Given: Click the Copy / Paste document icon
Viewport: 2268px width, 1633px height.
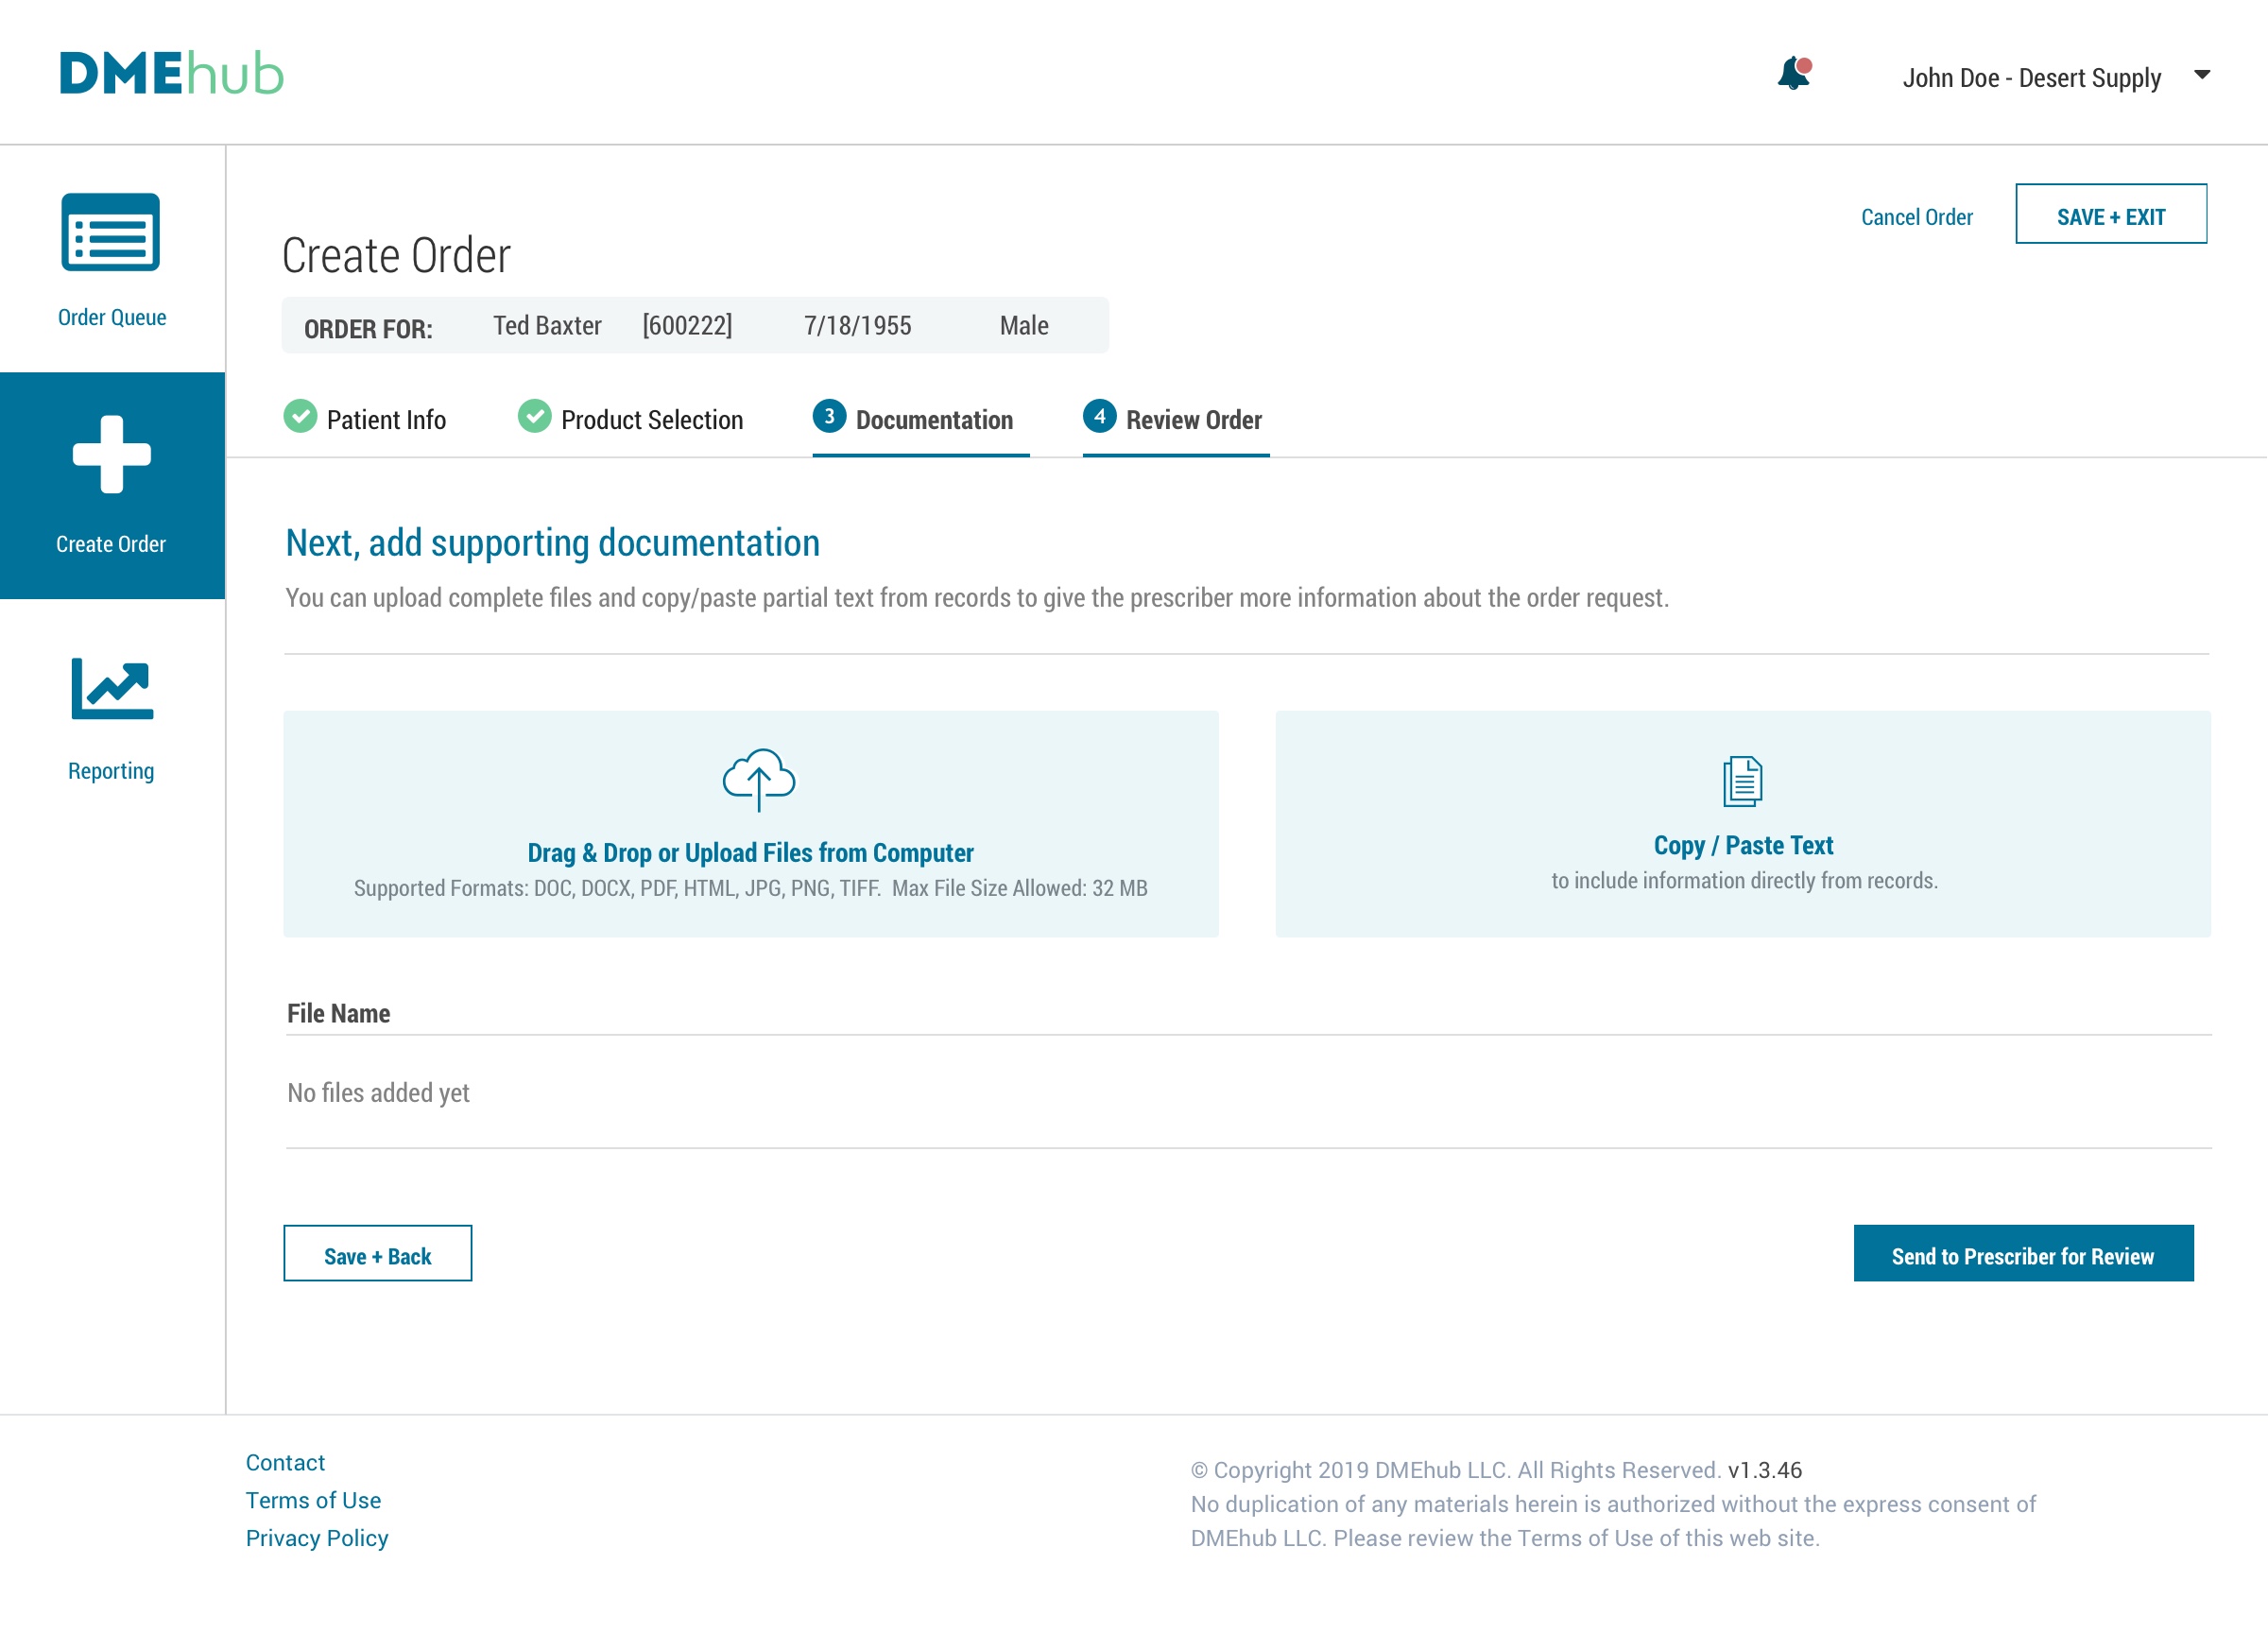Looking at the screenshot, I should (1742, 781).
